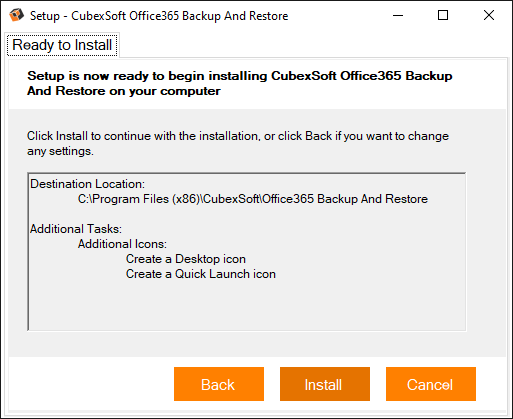
Task: Click the Additional Tasks line in summary
Action: [76, 229]
